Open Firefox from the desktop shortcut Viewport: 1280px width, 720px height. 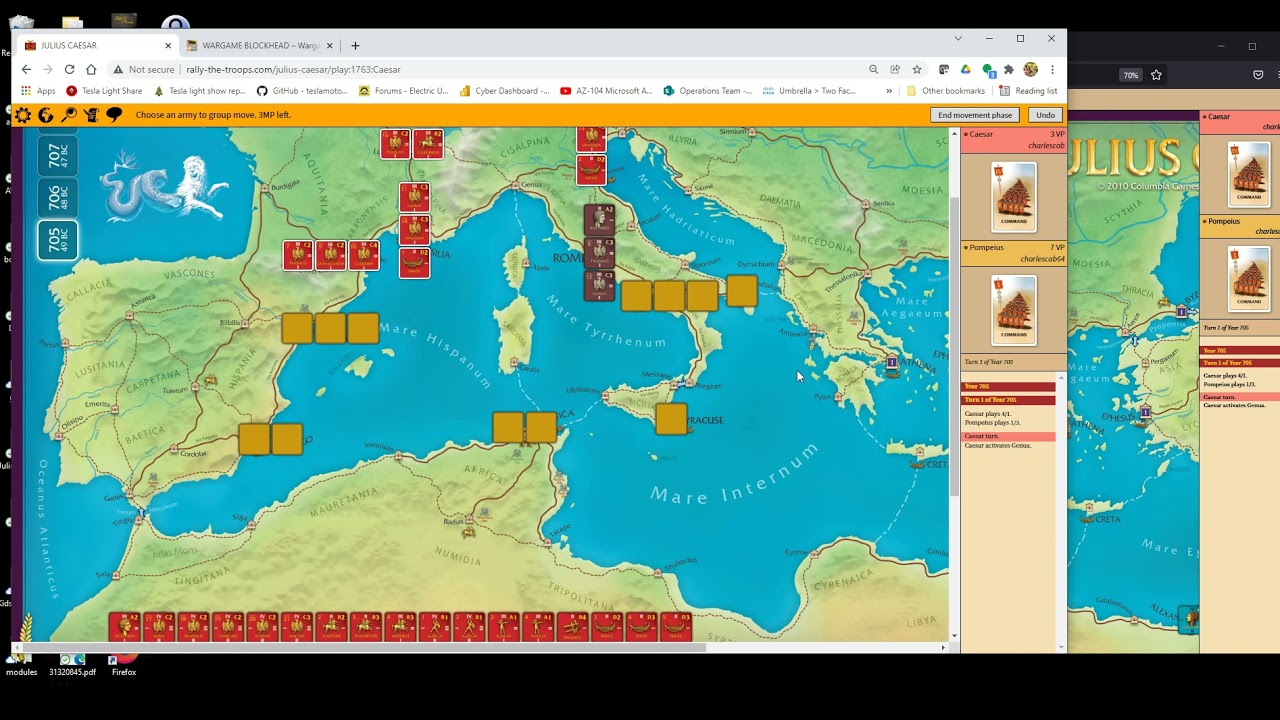(123, 664)
